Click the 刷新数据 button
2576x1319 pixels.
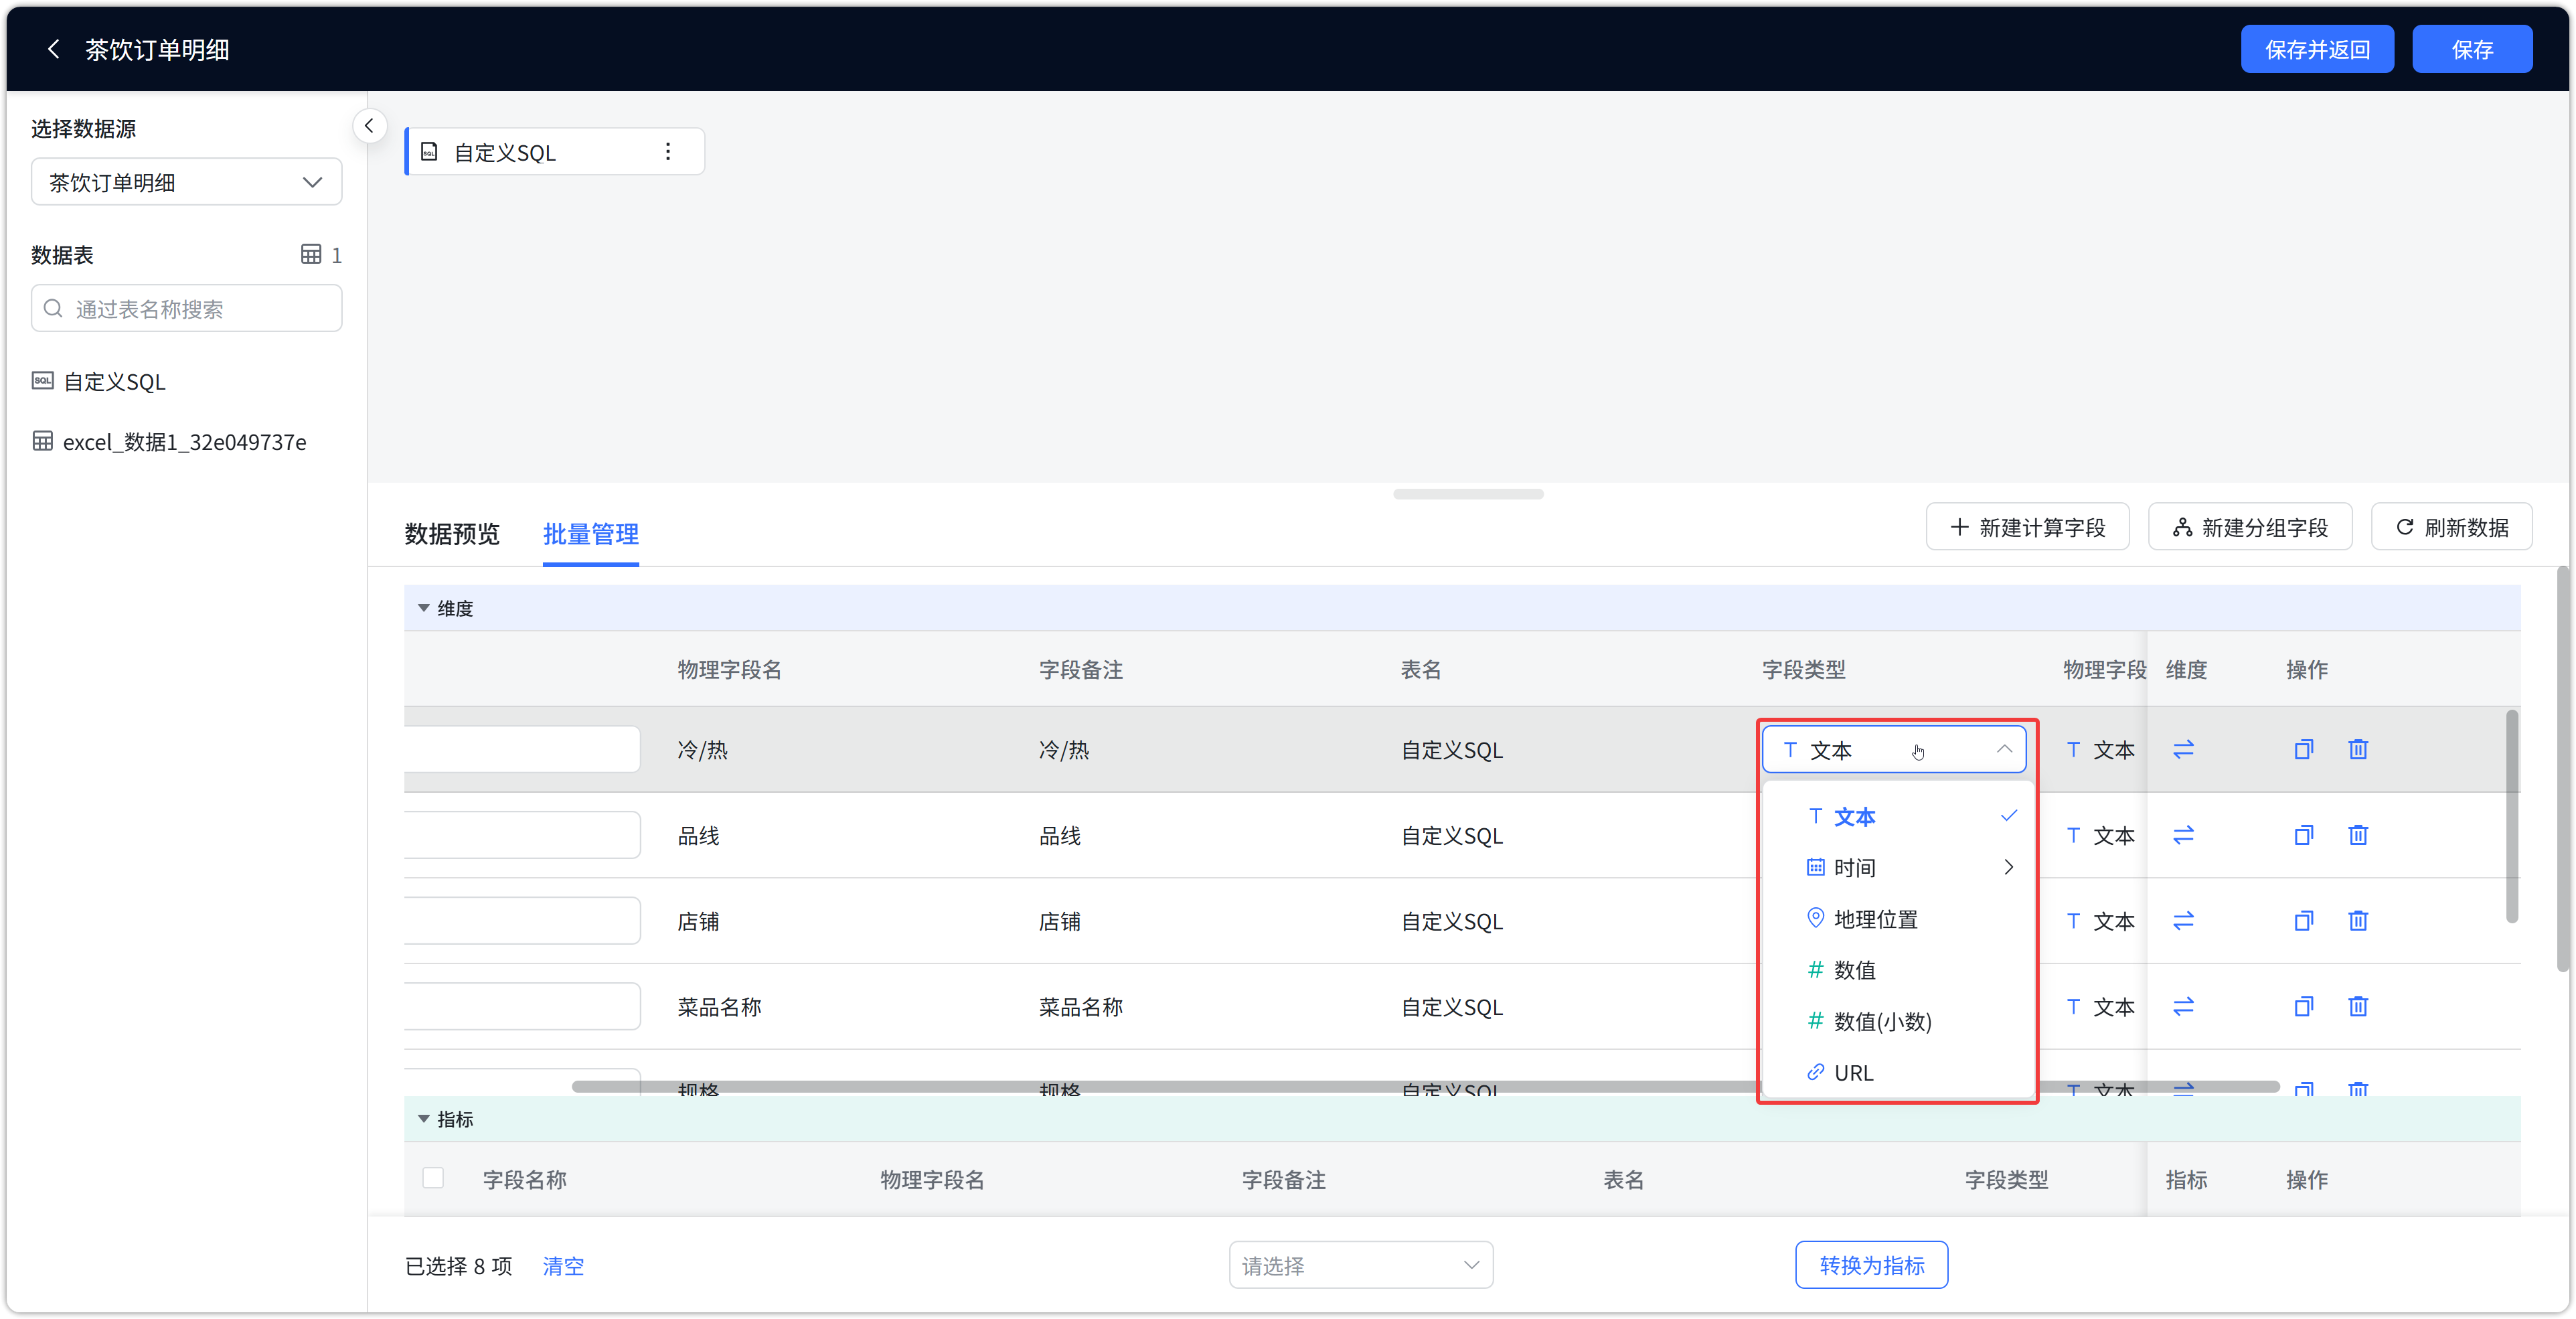tap(2452, 527)
